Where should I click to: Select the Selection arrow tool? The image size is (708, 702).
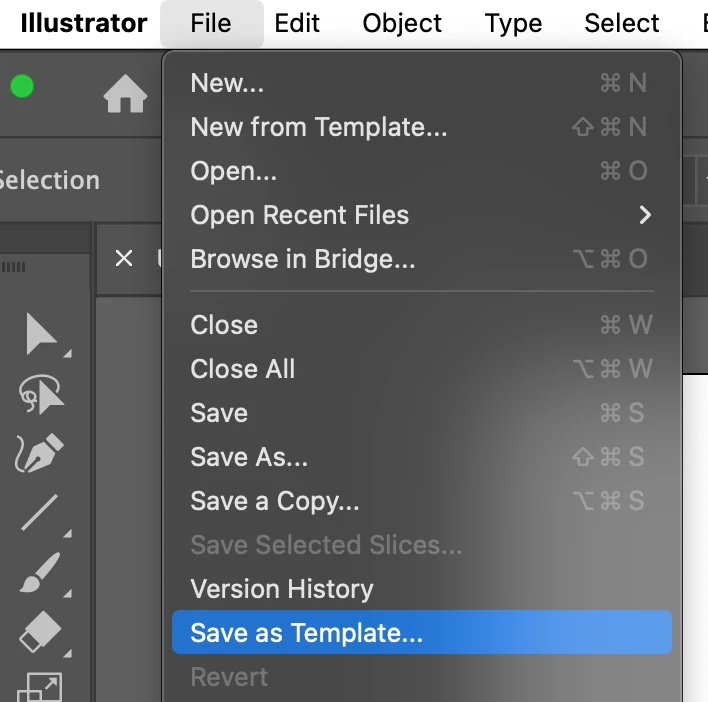pos(42,334)
